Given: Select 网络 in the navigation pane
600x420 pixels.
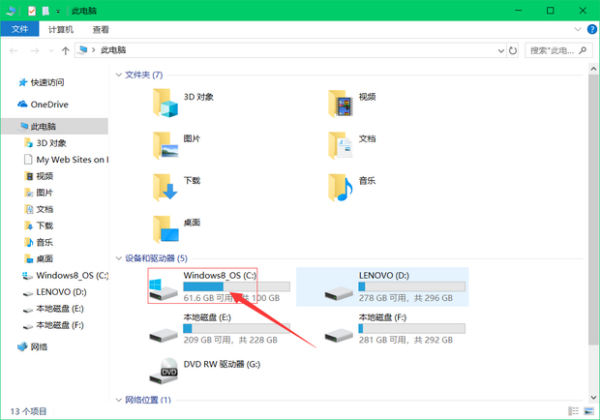Looking at the screenshot, I should [x=38, y=346].
